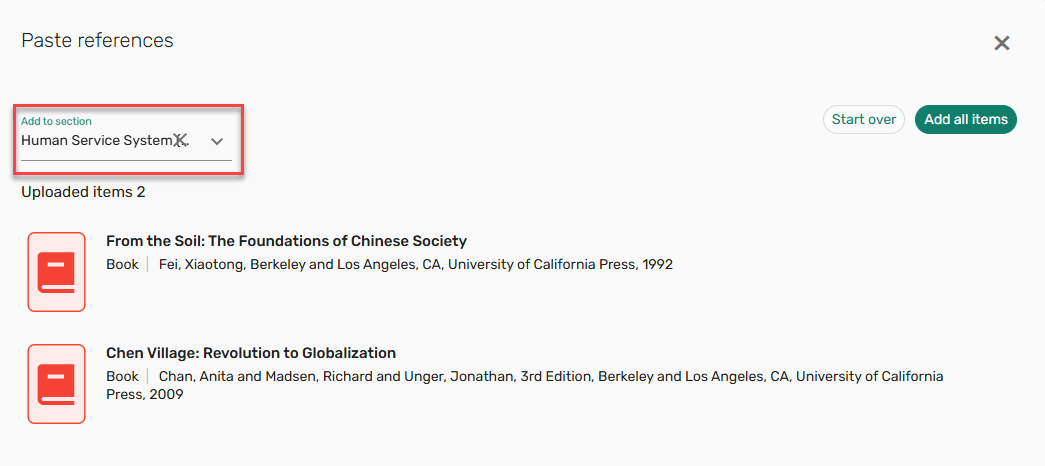
Task: Open From the Soil title link
Action: tap(286, 241)
